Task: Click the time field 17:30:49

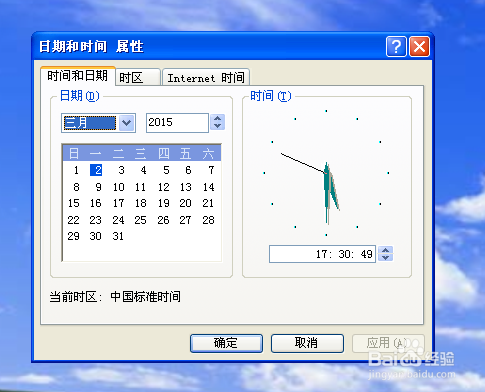Action: [x=322, y=254]
